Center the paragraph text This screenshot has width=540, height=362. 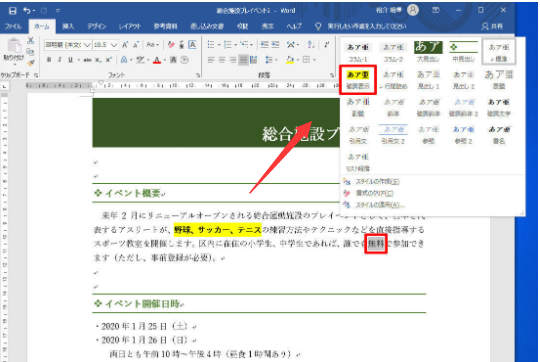coord(222,60)
